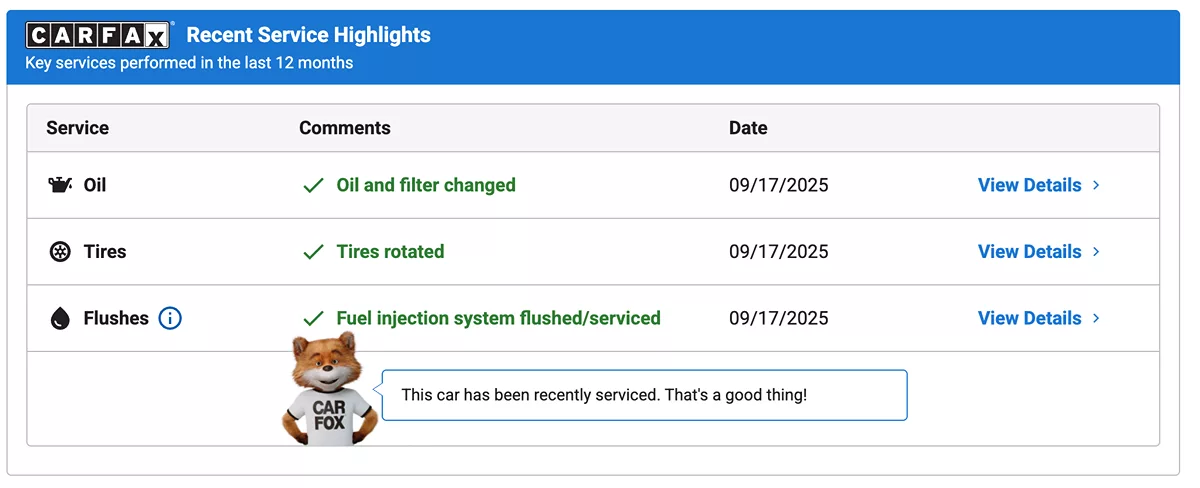The height and width of the screenshot is (488, 1200).
Task: Click the oil can icon
Action: coord(61,185)
